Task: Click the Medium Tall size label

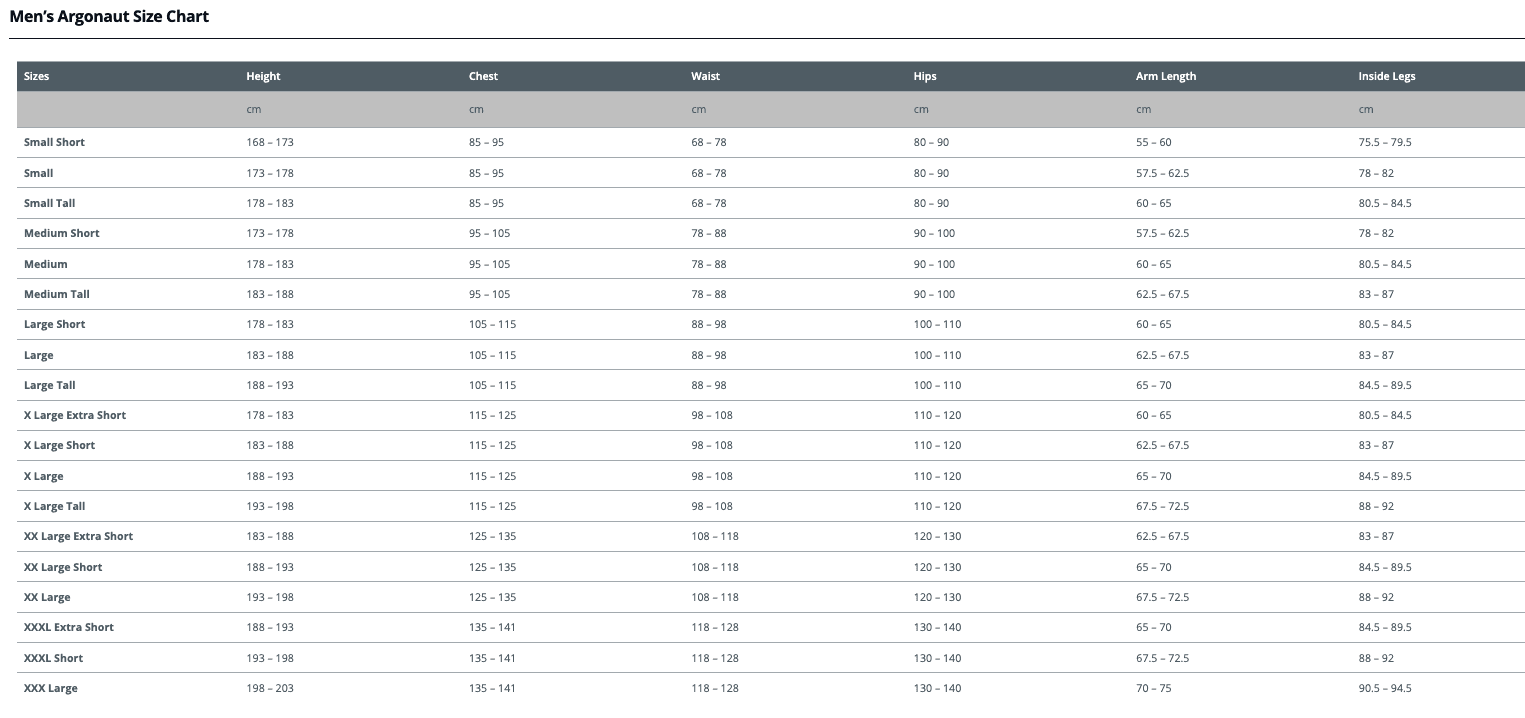Action: pos(57,294)
